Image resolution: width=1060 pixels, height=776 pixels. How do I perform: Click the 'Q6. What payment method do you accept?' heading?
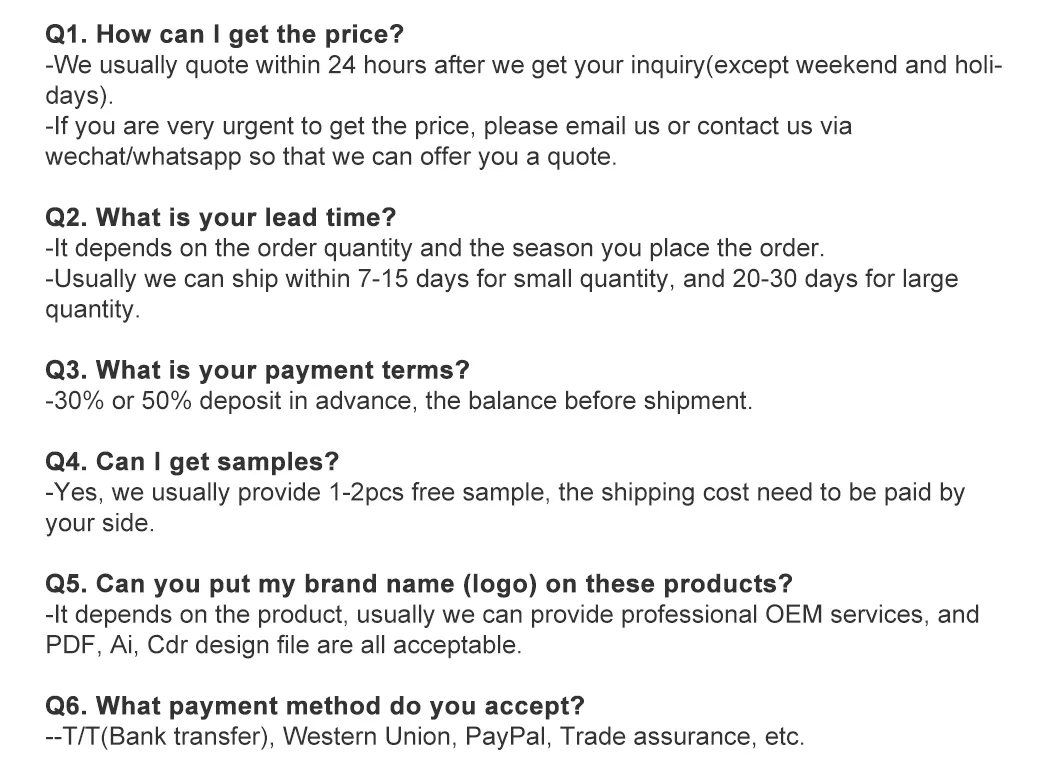coord(315,706)
